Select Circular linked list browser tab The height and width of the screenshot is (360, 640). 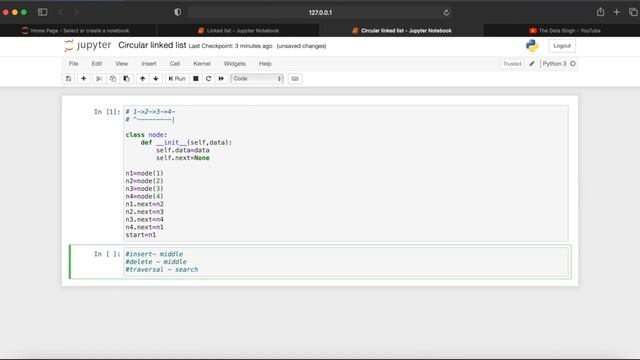402,31
